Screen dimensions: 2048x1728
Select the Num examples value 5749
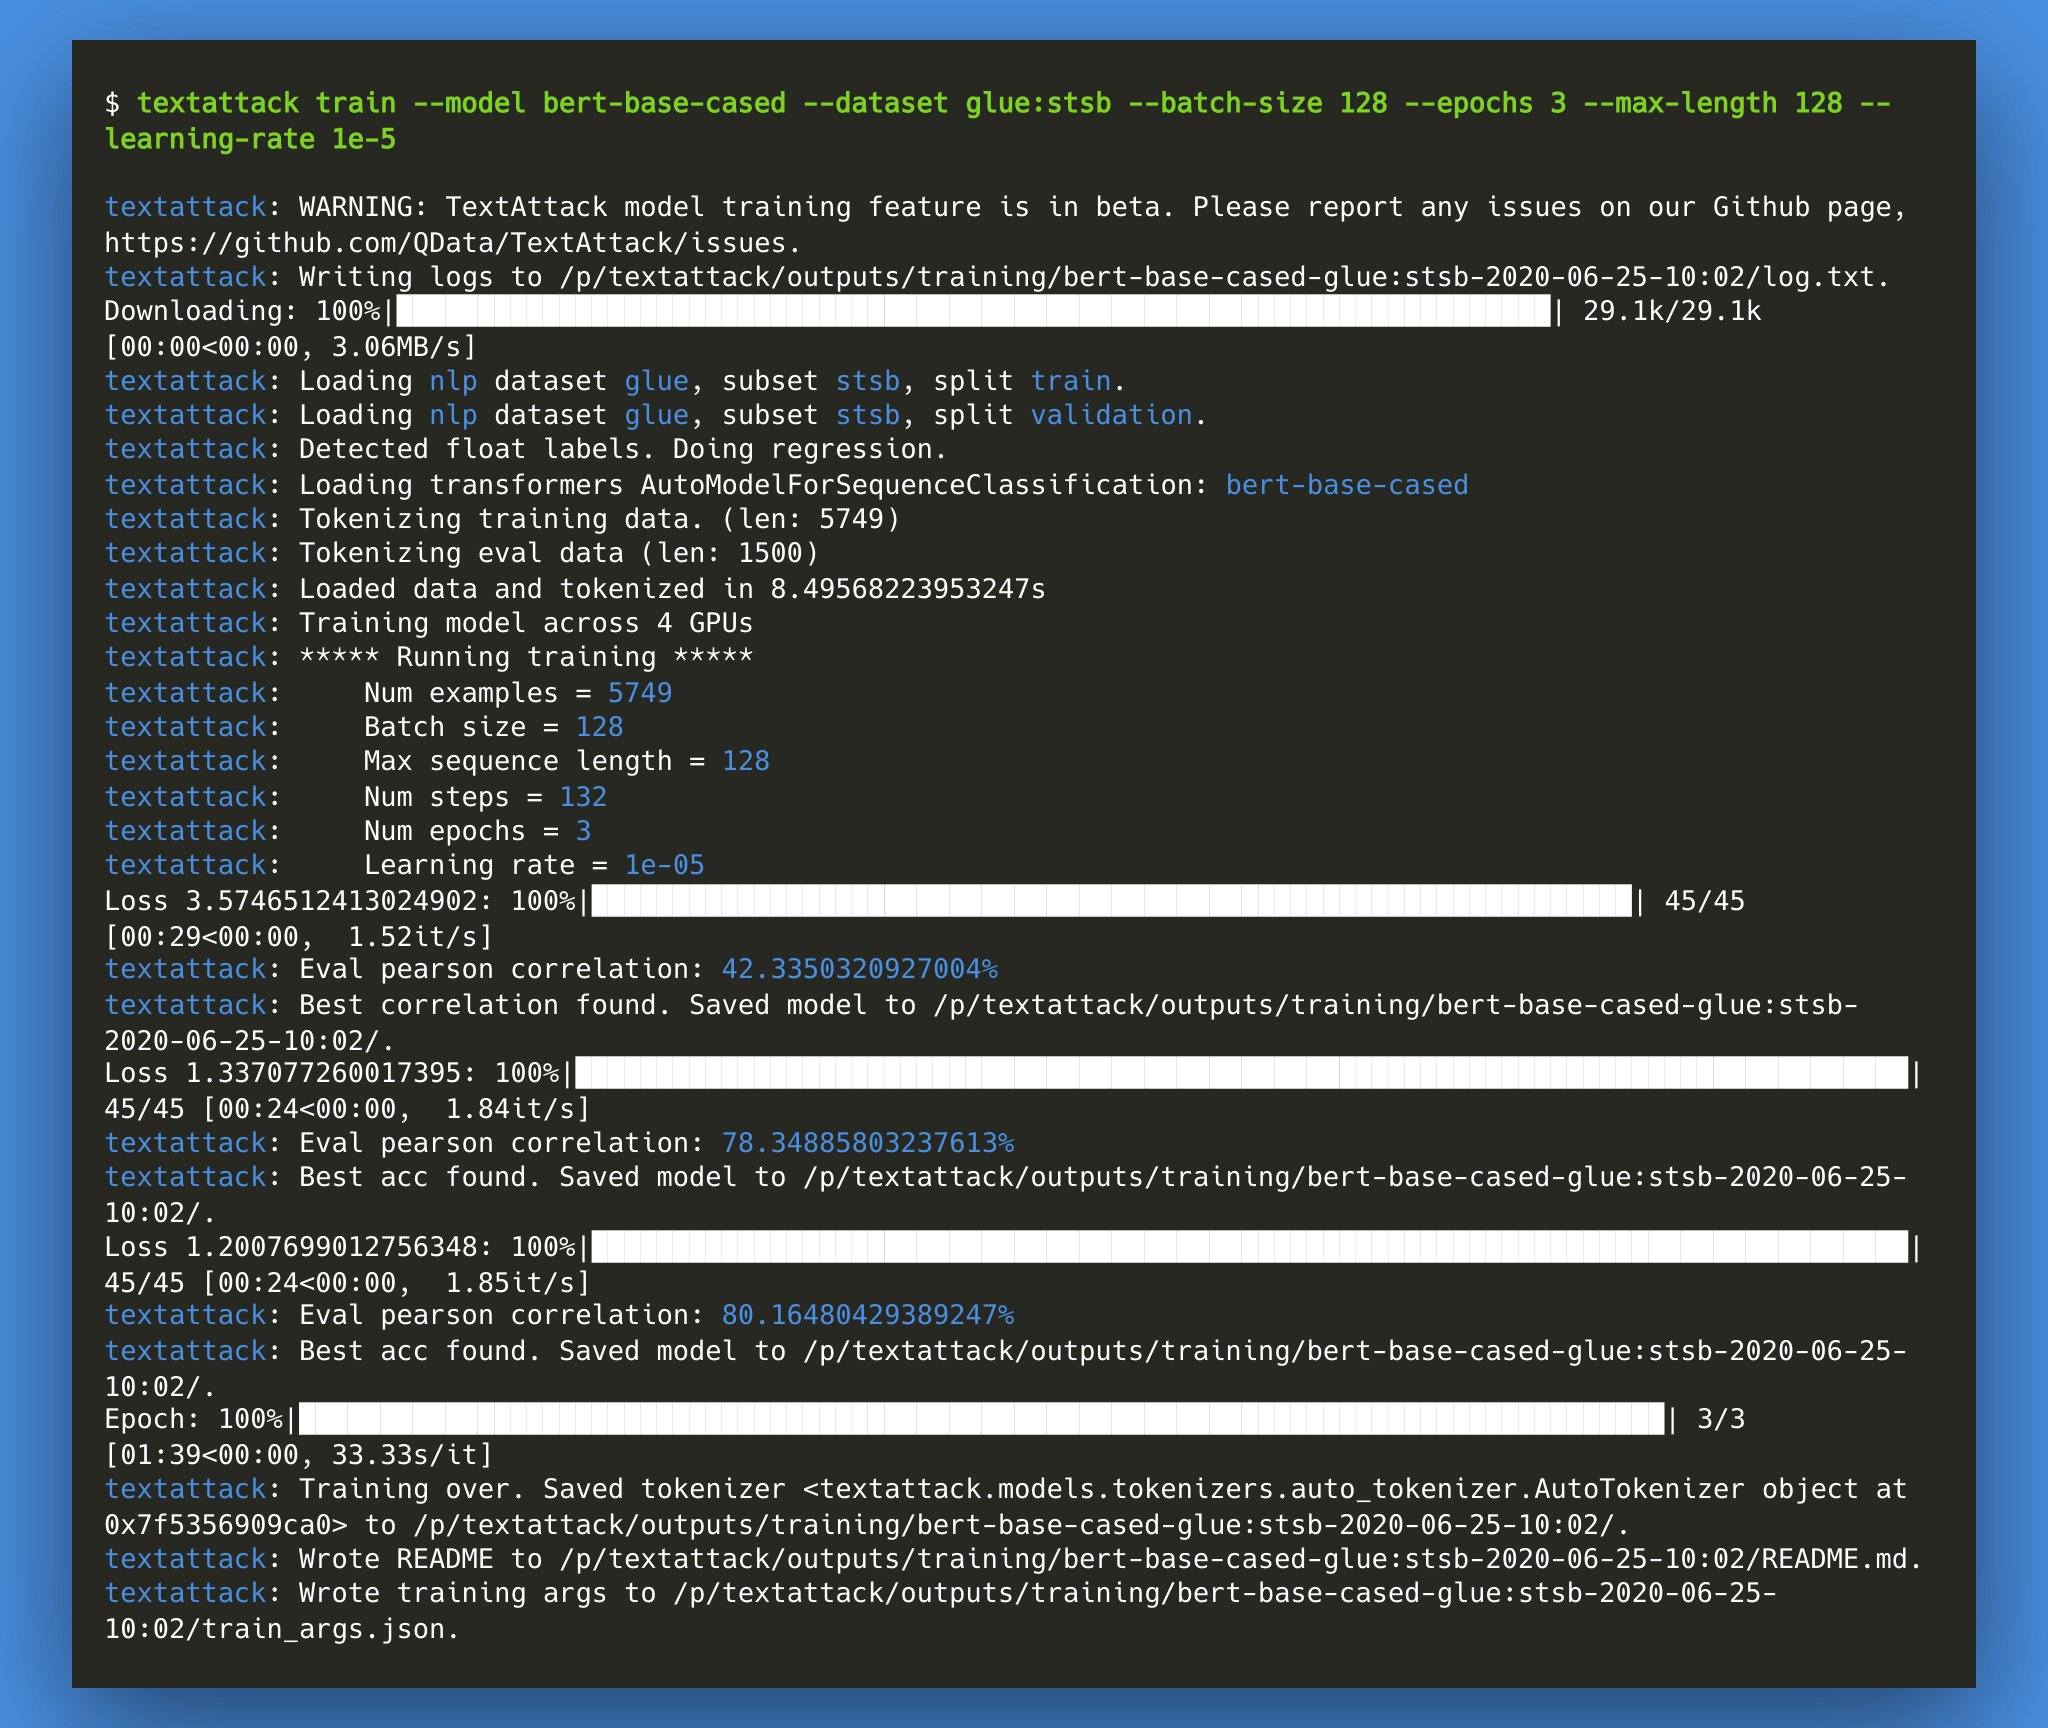[639, 692]
